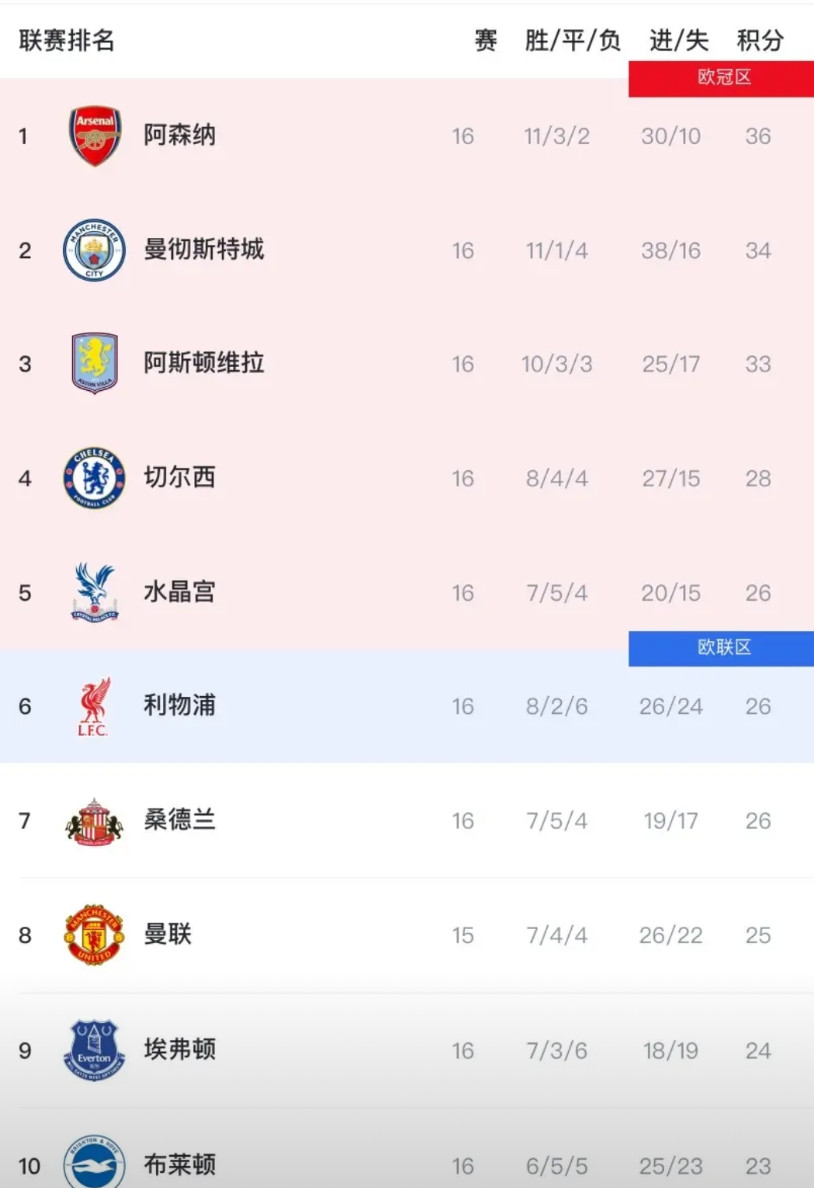This screenshot has width=814, height=1188.
Task: Select the Manchester City badge
Action: (x=95, y=250)
